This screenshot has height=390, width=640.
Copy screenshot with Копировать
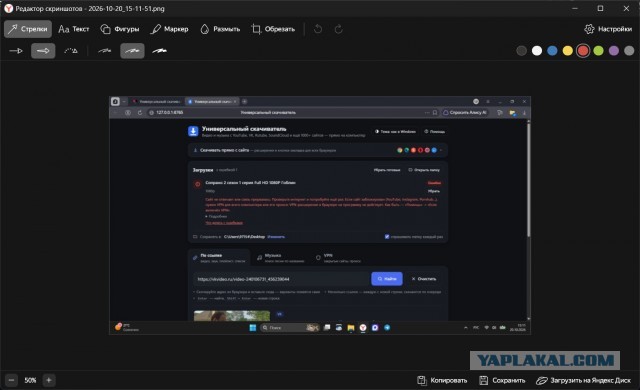coord(442,380)
